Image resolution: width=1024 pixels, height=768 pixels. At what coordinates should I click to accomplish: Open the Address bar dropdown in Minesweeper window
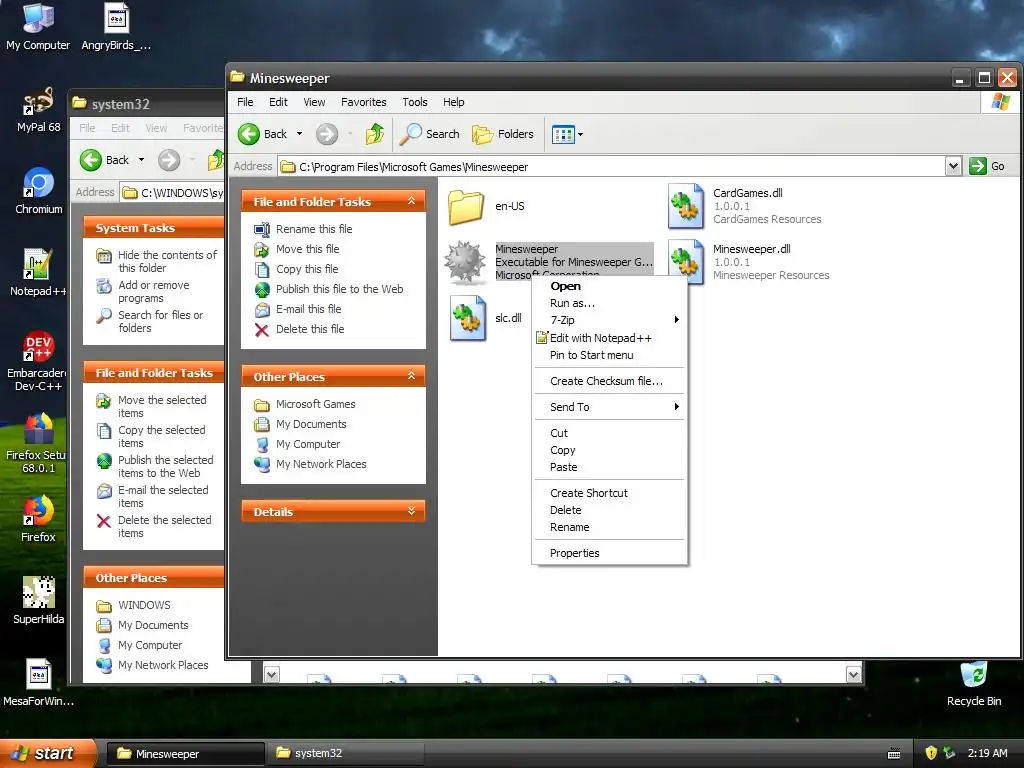(953, 166)
